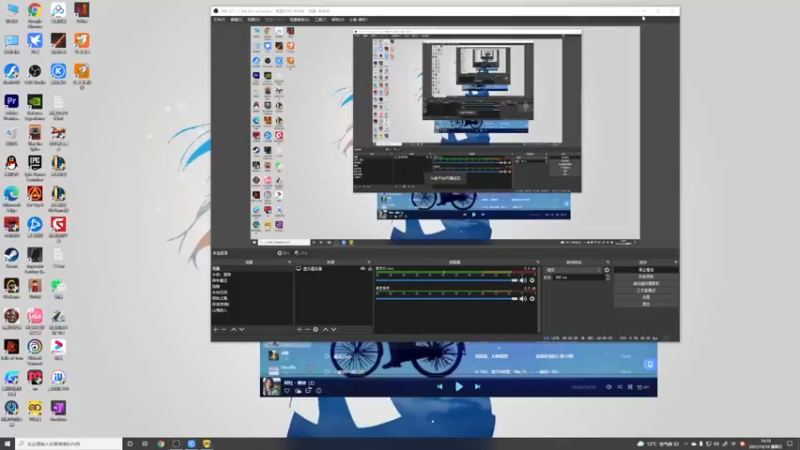Viewport: 800px width, 450px height.
Task: Click 退出 Exit button in Controls
Action: coord(646,304)
